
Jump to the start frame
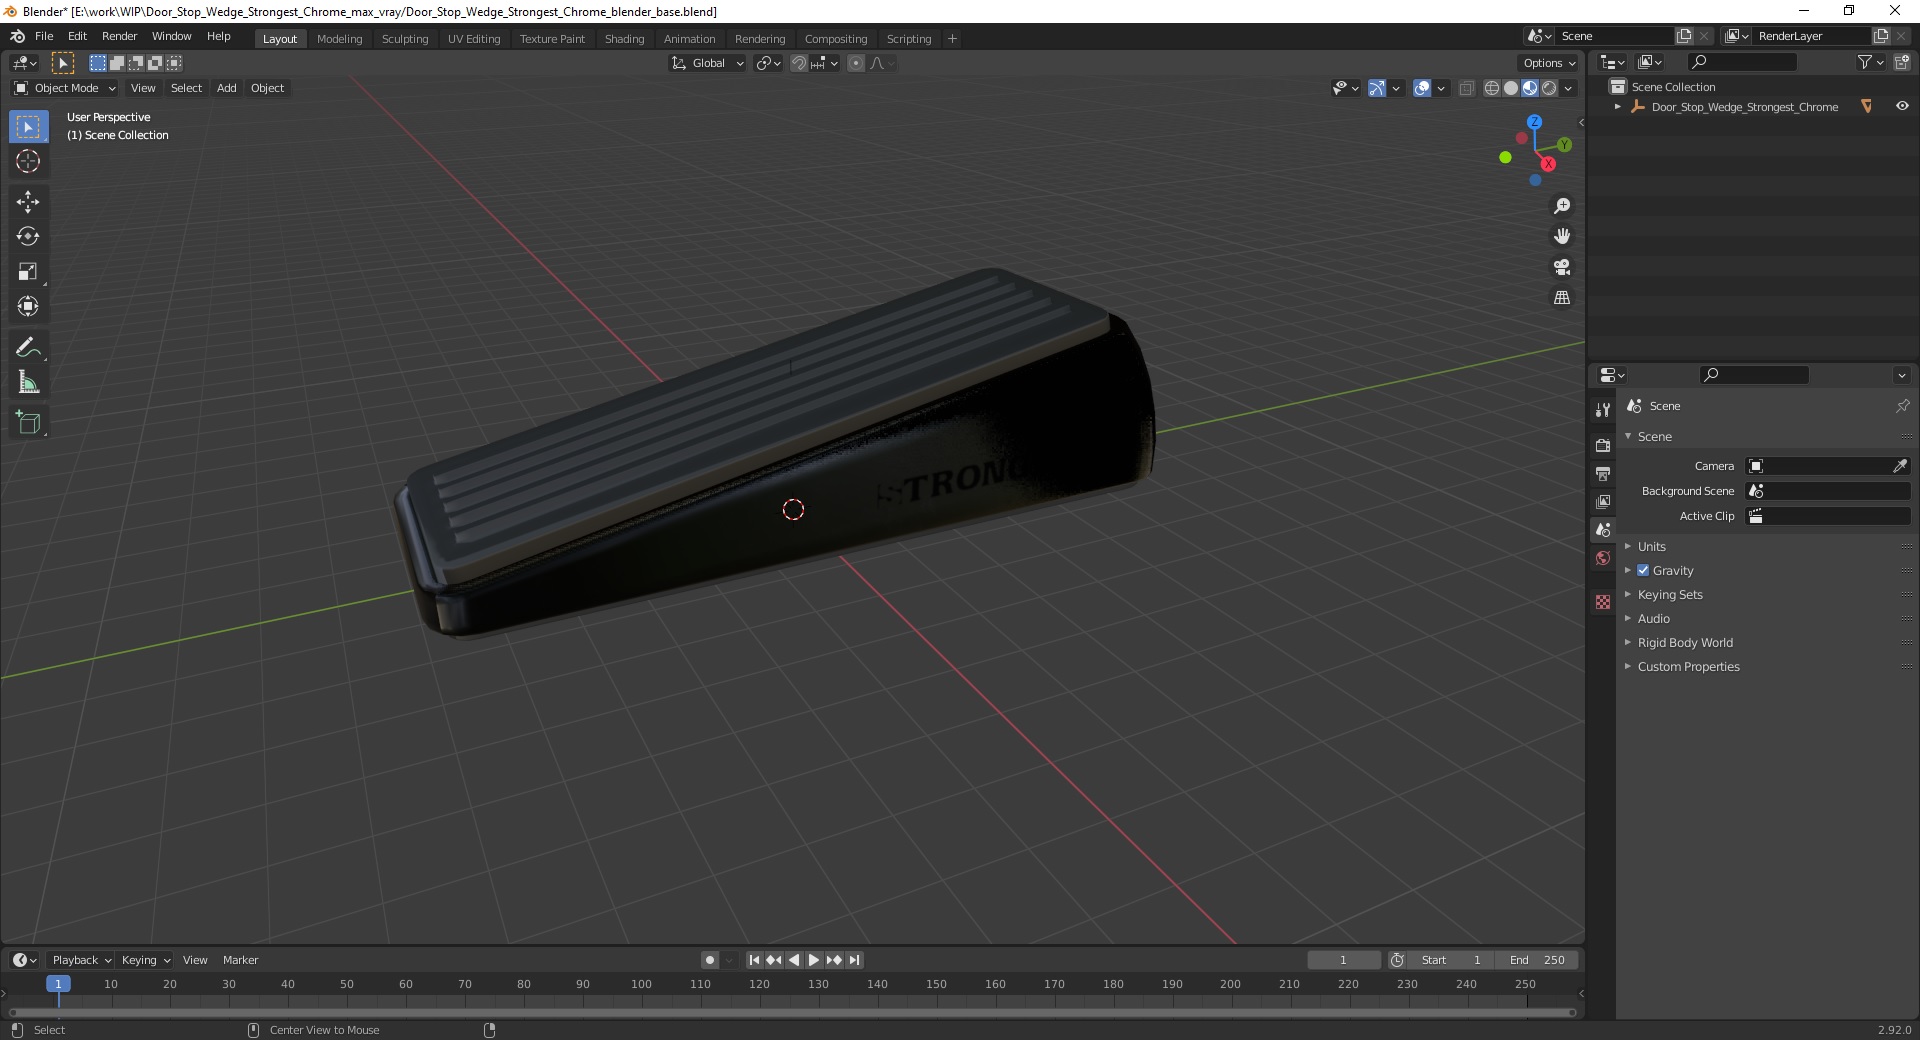[755, 960]
